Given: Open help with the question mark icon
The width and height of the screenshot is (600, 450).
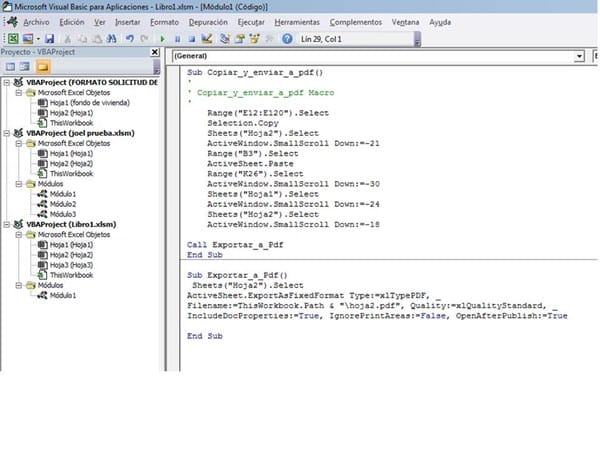Looking at the screenshot, I should click(x=286, y=38).
